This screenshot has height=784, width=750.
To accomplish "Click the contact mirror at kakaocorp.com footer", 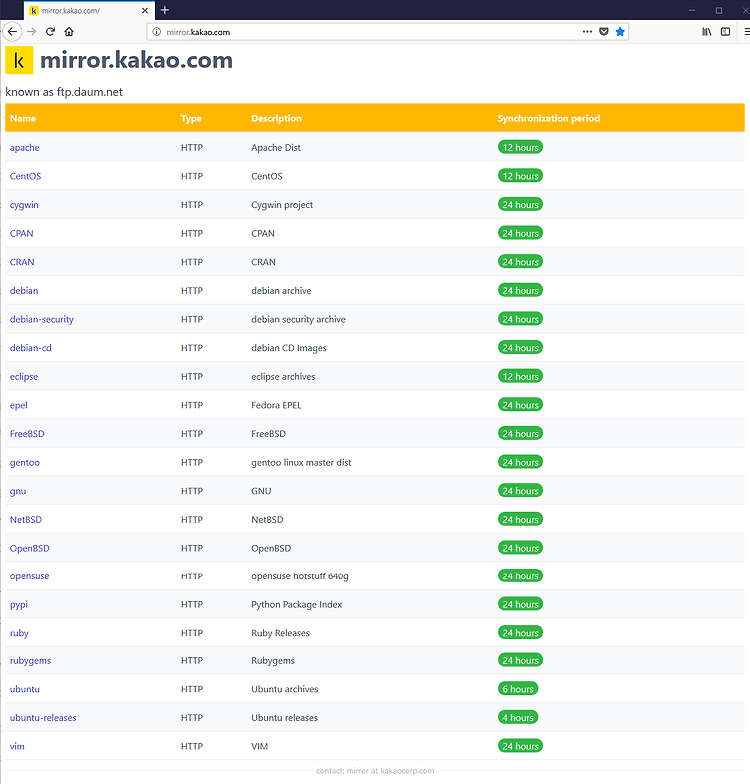I will (375, 770).
